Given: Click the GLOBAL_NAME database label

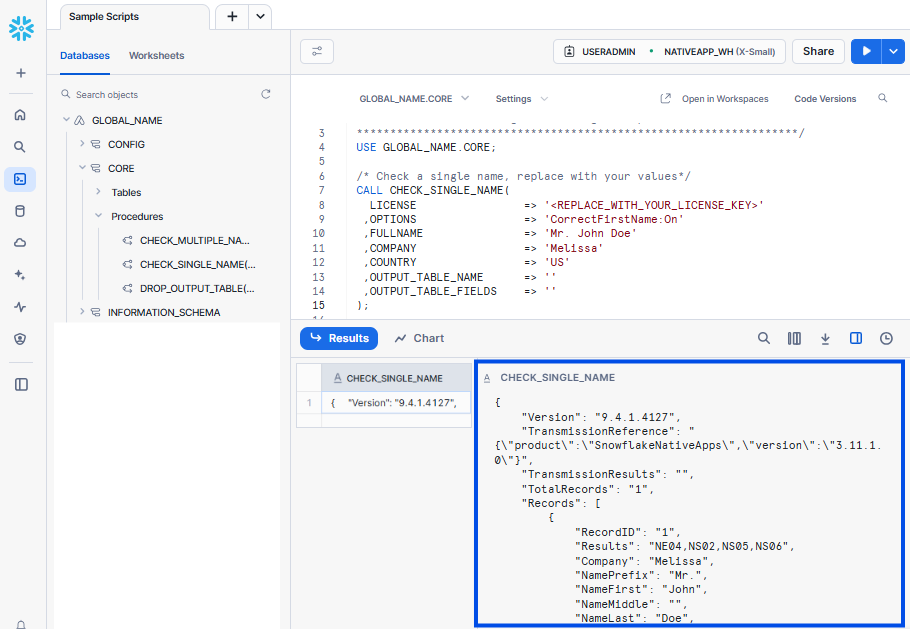Looking at the screenshot, I should (127, 121).
